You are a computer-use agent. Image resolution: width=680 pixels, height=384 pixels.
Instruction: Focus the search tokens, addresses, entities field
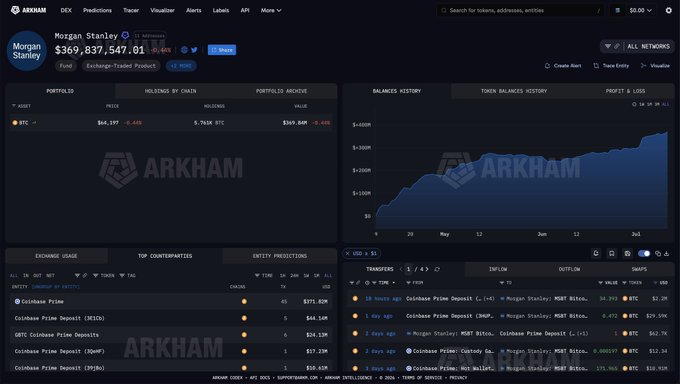point(520,10)
